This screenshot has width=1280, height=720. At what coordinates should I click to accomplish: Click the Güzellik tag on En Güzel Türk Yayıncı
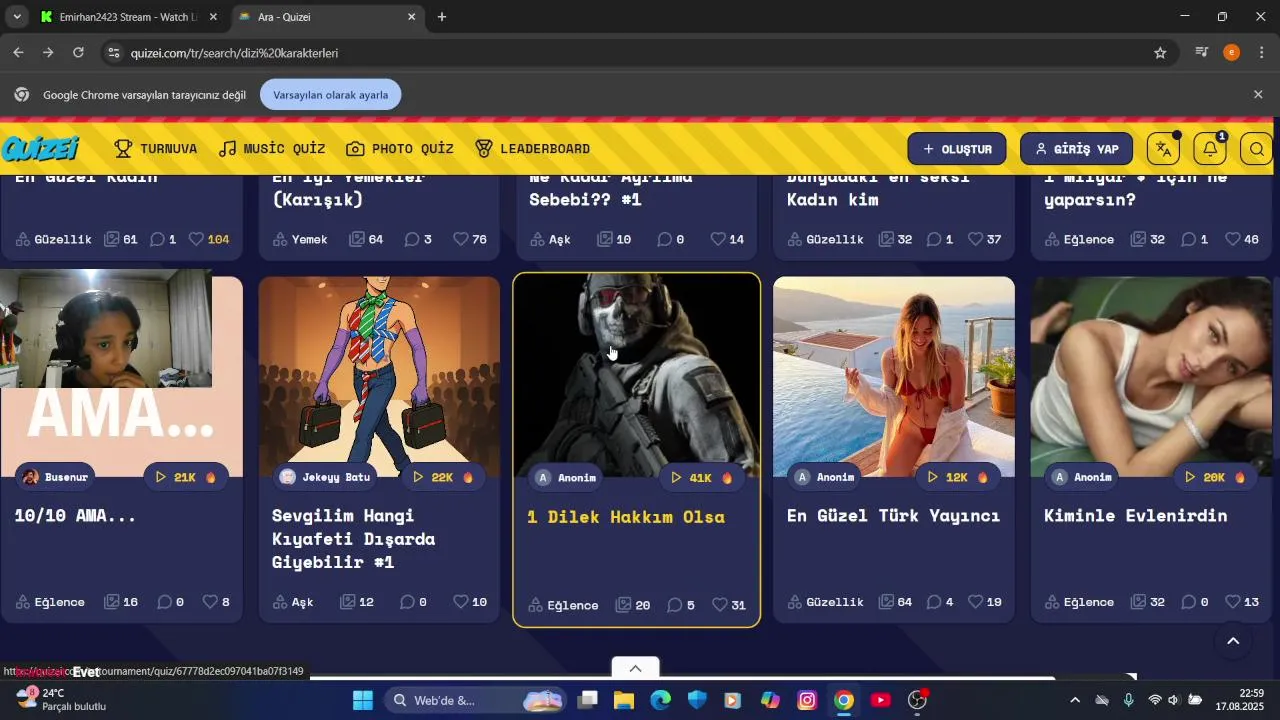click(825, 602)
